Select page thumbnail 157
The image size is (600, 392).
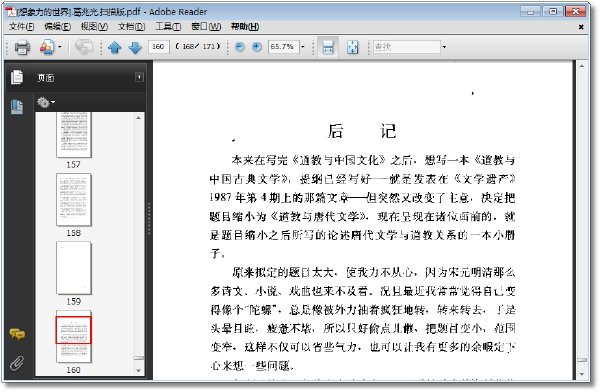(74, 135)
